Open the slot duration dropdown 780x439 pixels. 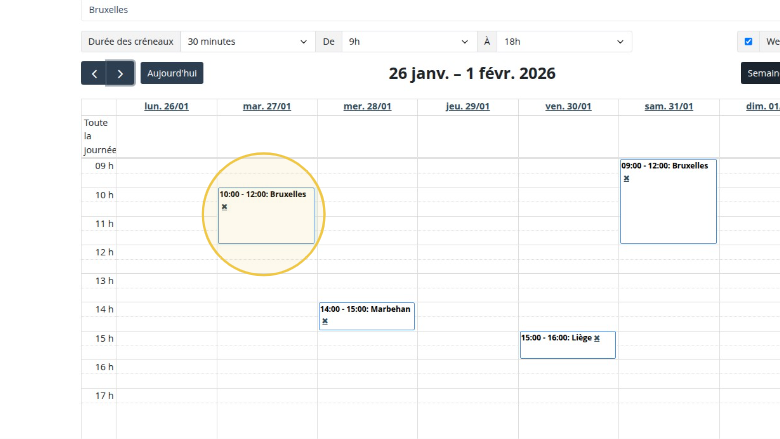tap(247, 42)
